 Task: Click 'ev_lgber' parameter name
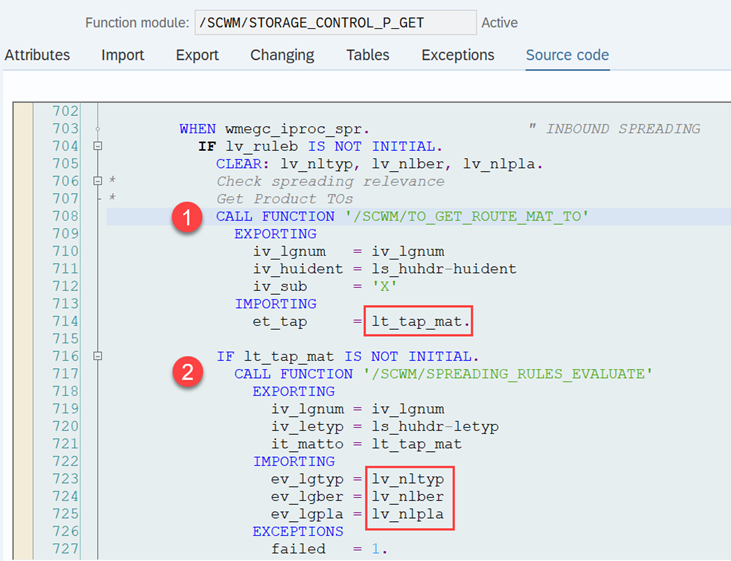tap(307, 497)
